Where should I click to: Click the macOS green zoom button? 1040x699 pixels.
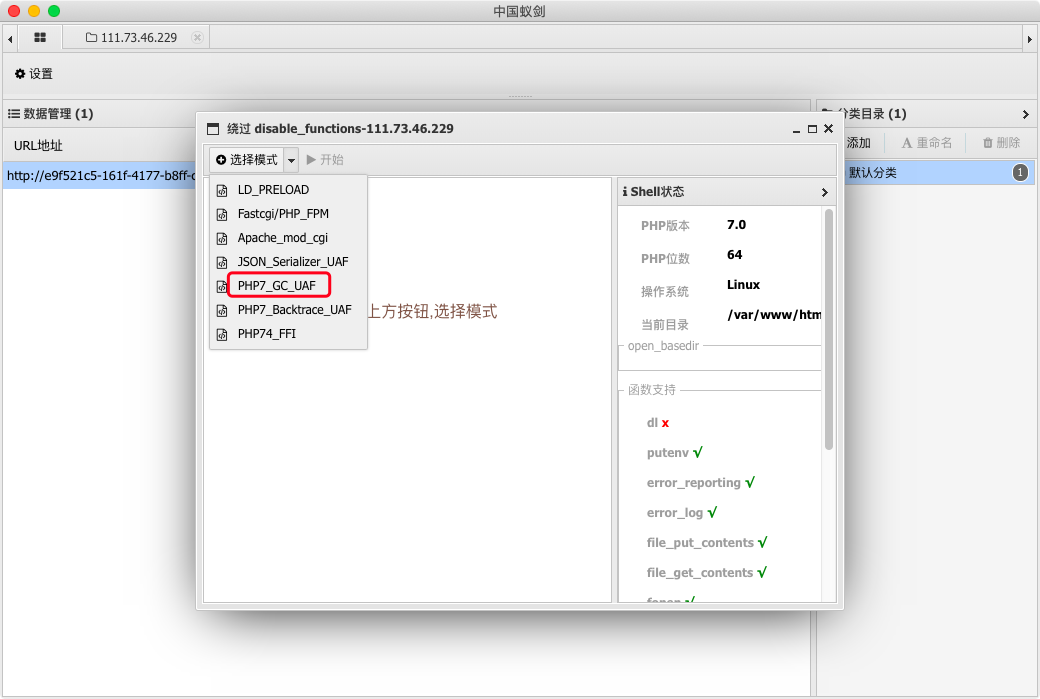click(x=54, y=11)
